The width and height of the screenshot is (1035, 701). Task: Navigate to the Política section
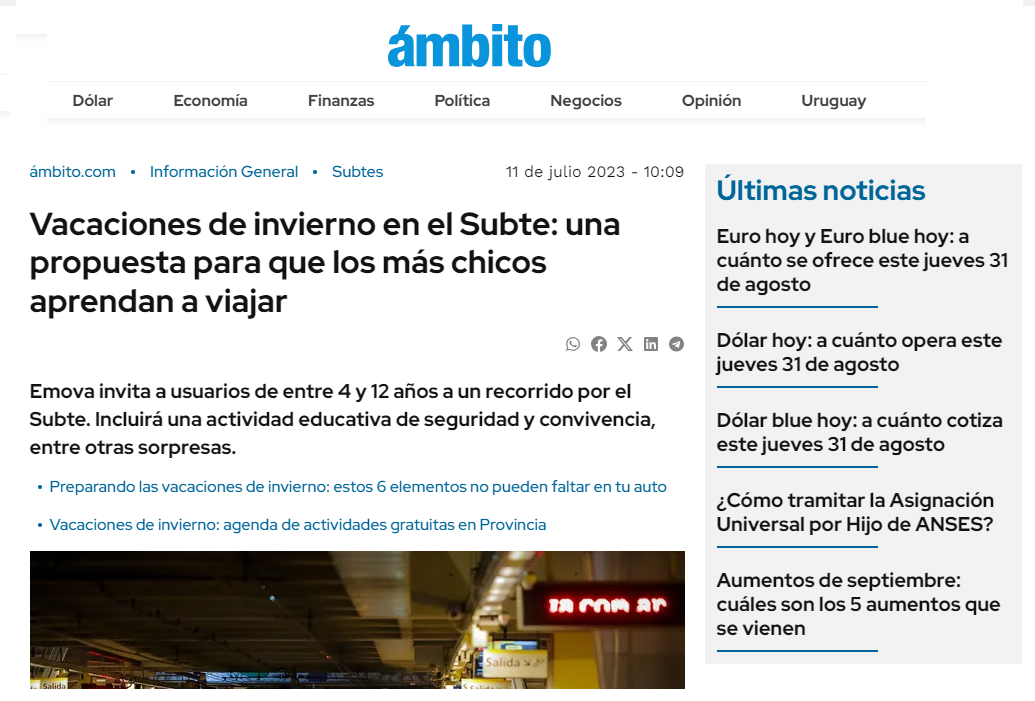click(x=462, y=101)
